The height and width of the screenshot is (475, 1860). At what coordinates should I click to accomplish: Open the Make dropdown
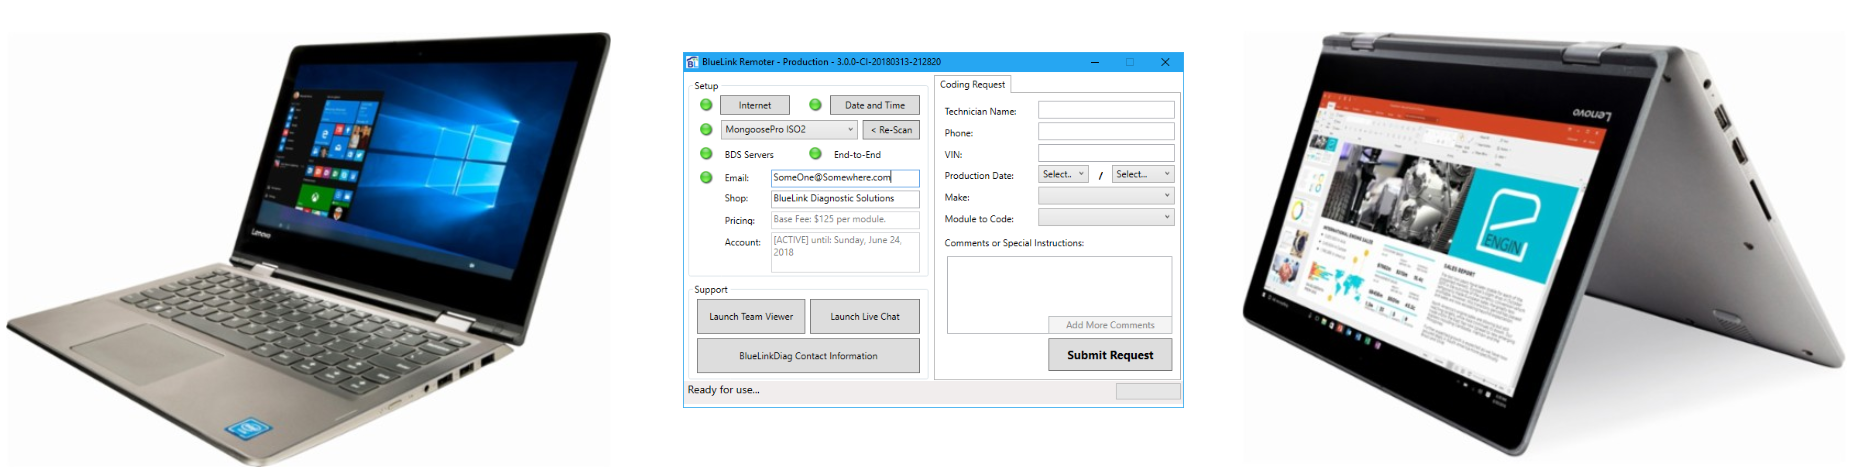click(1106, 196)
